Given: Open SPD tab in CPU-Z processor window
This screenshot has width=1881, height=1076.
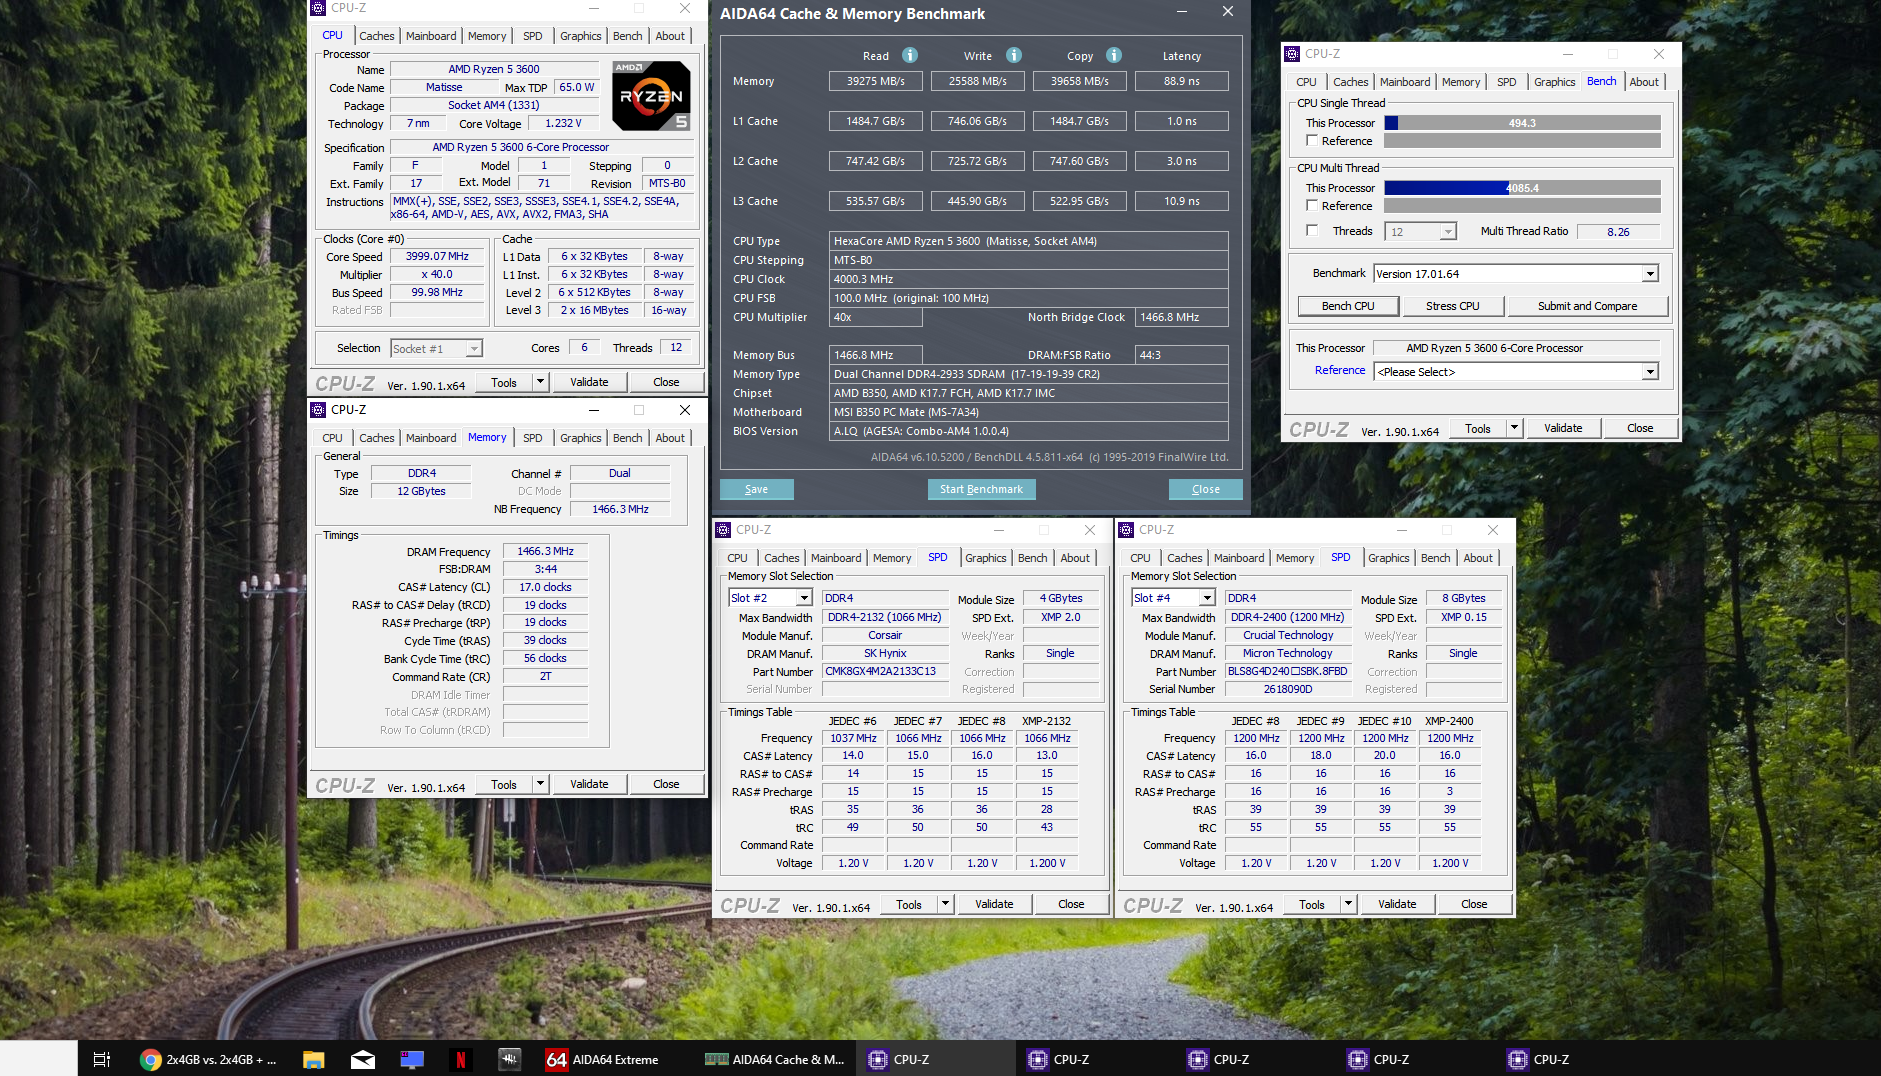Looking at the screenshot, I should [533, 36].
